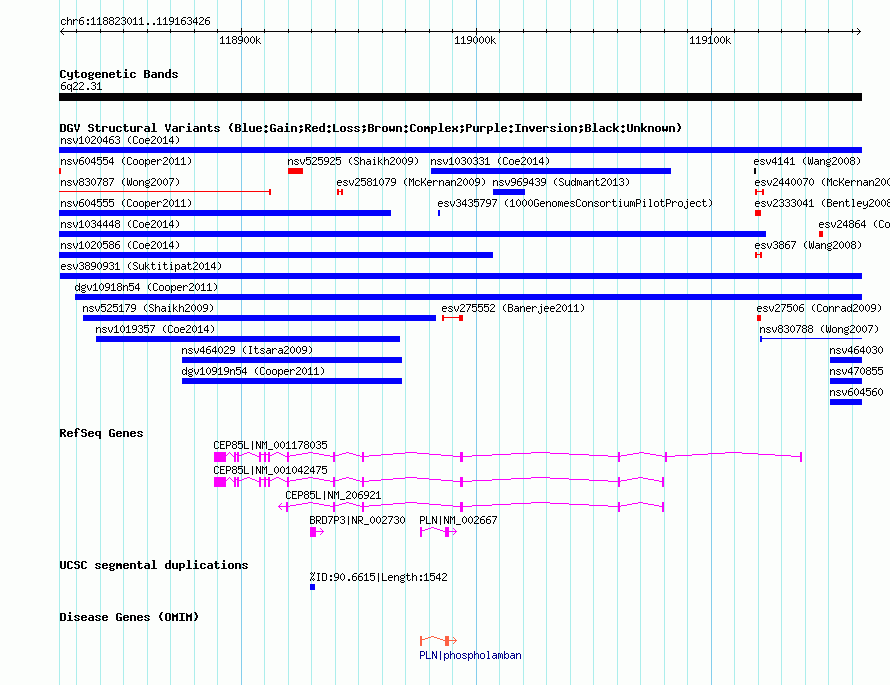Click the esv3867 (Wang2008) variant label
This screenshot has width=890, height=685.
(808, 245)
